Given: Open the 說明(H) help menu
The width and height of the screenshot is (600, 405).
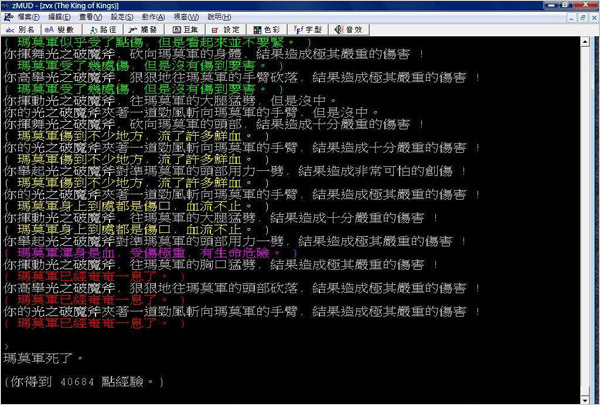Looking at the screenshot, I should 219,17.
